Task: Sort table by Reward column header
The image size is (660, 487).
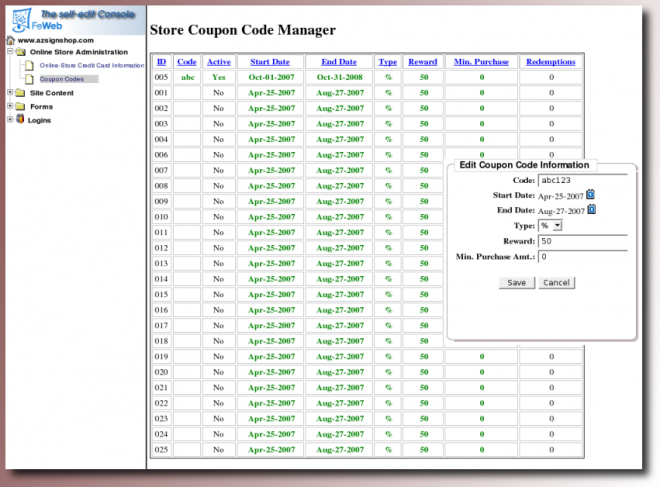Action: 423,62
